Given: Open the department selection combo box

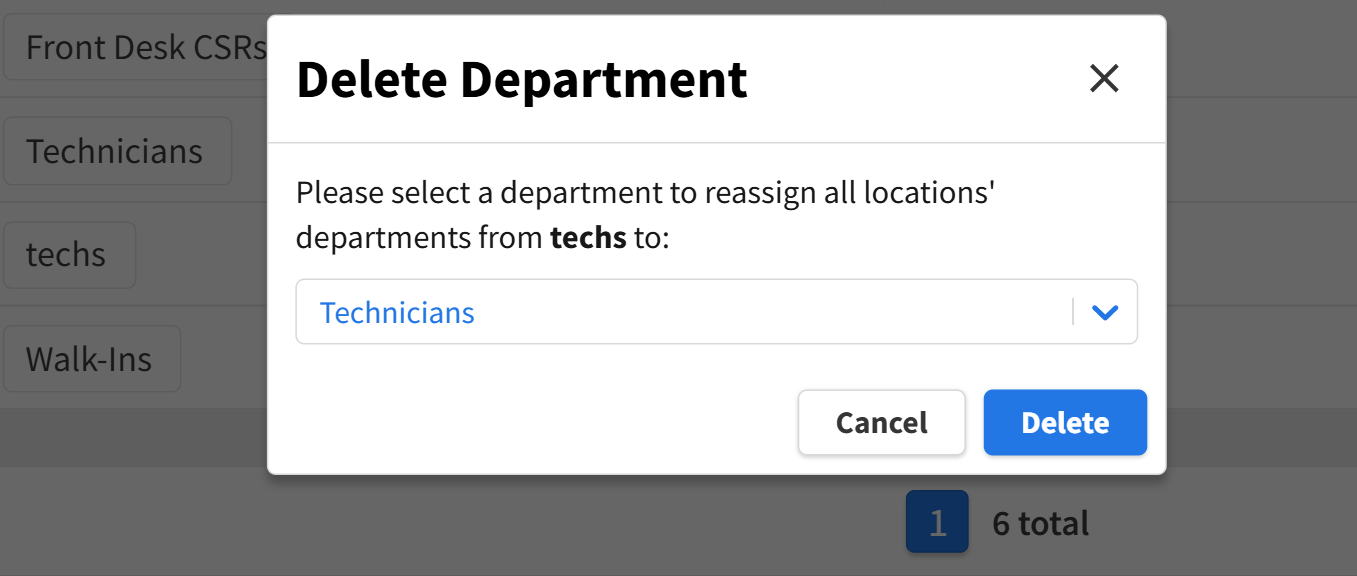Looking at the screenshot, I should [716, 311].
